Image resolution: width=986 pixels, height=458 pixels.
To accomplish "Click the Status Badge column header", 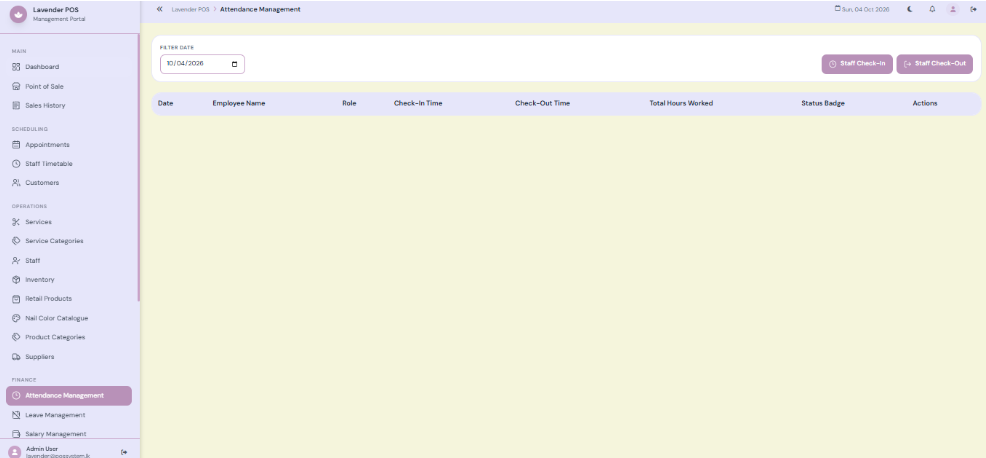I will [x=823, y=103].
